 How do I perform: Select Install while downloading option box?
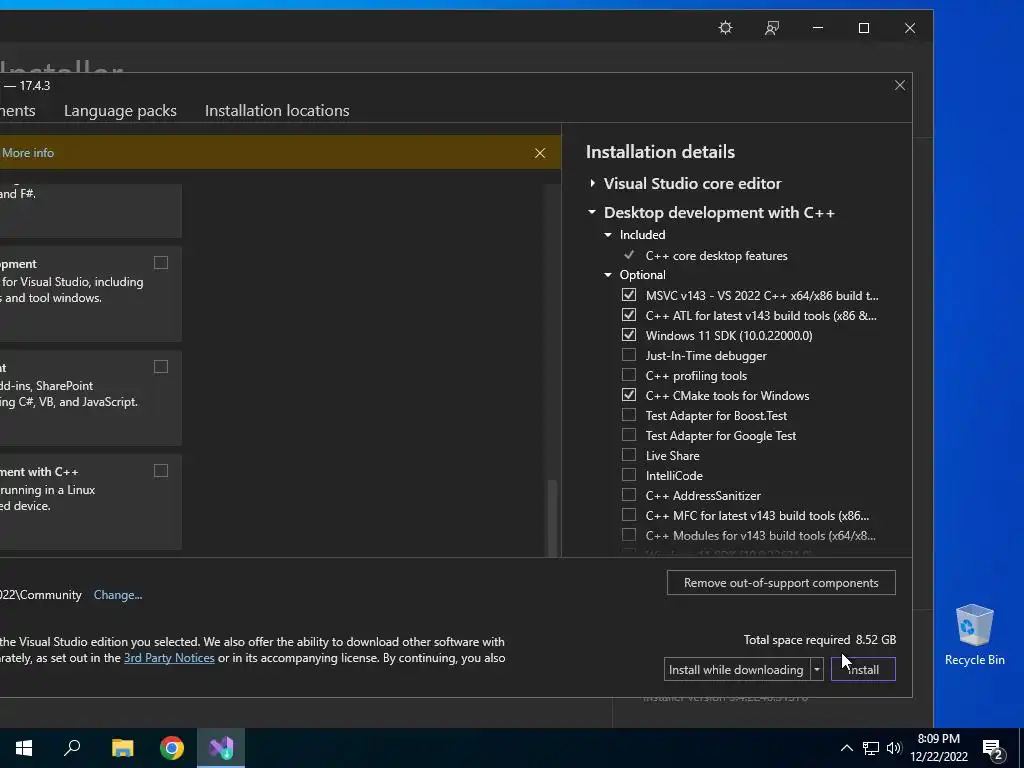click(737, 669)
